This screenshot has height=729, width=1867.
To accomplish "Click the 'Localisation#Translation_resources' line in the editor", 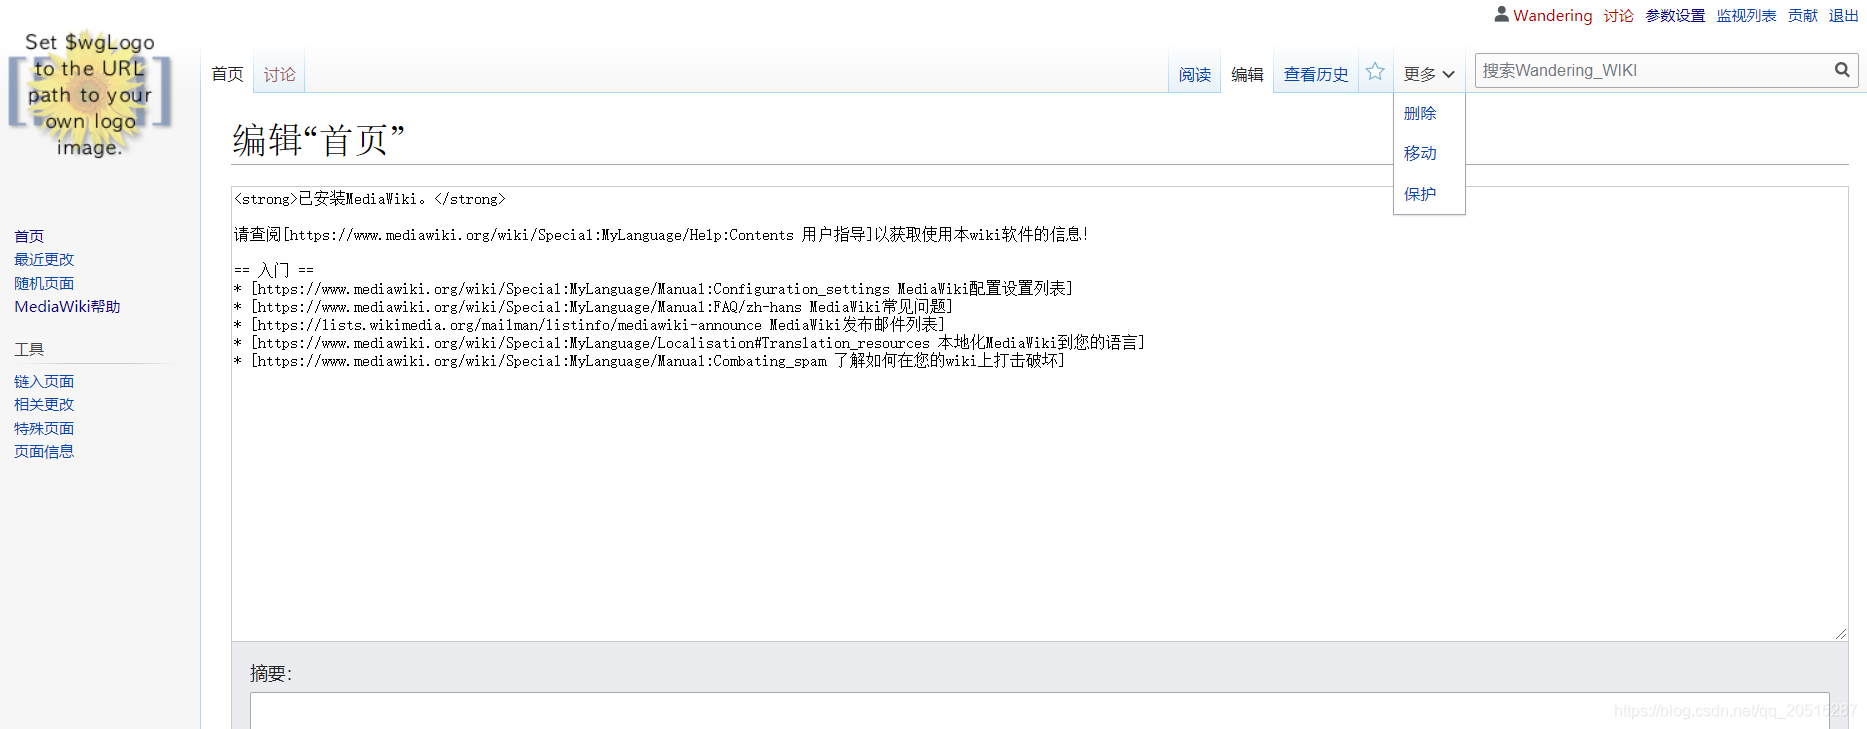I will tap(689, 342).
